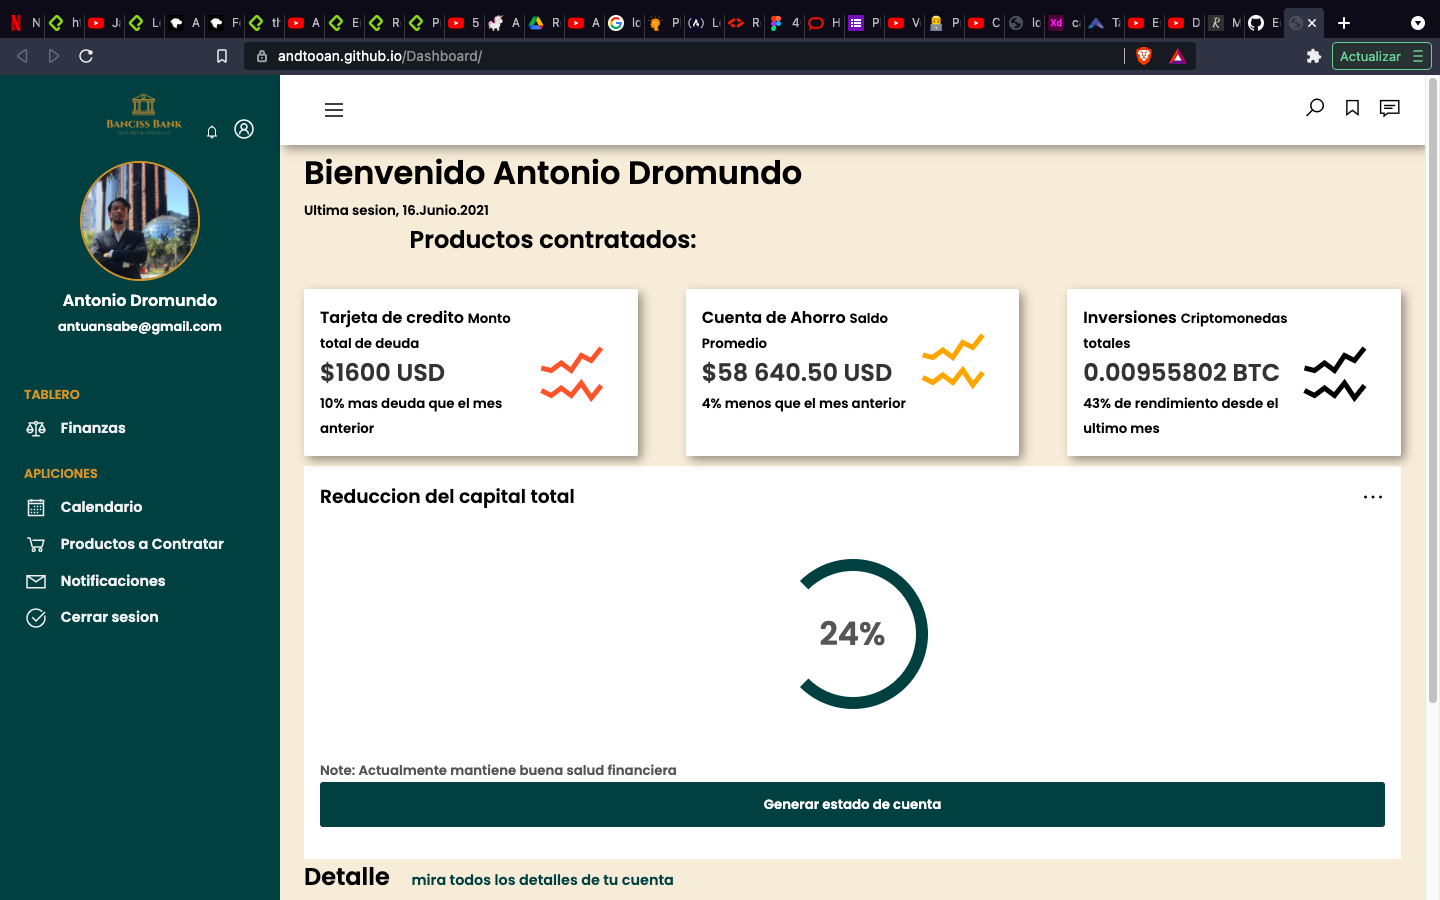Follow the mira todos los detalles link
1440x900 pixels.
pos(541,880)
